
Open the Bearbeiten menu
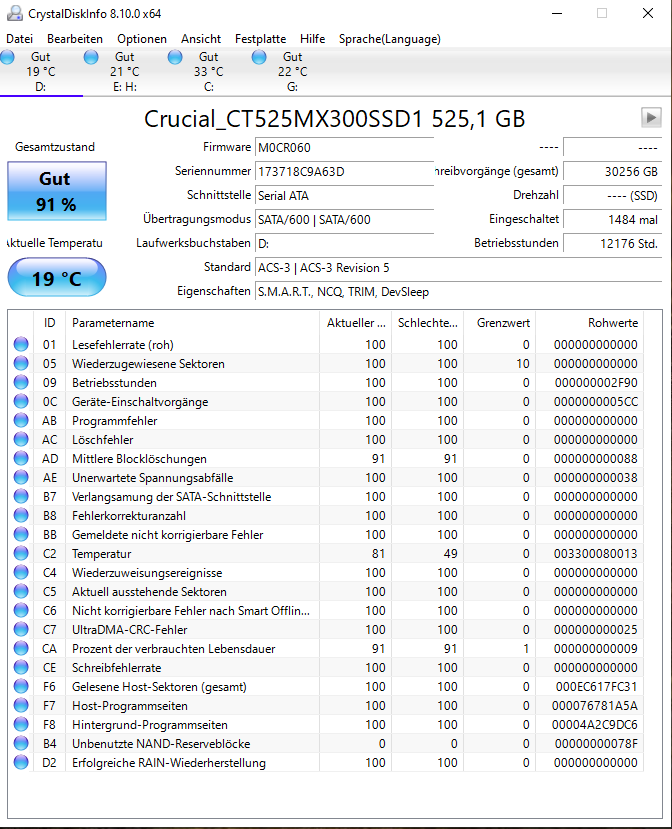[x=75, y=39]
